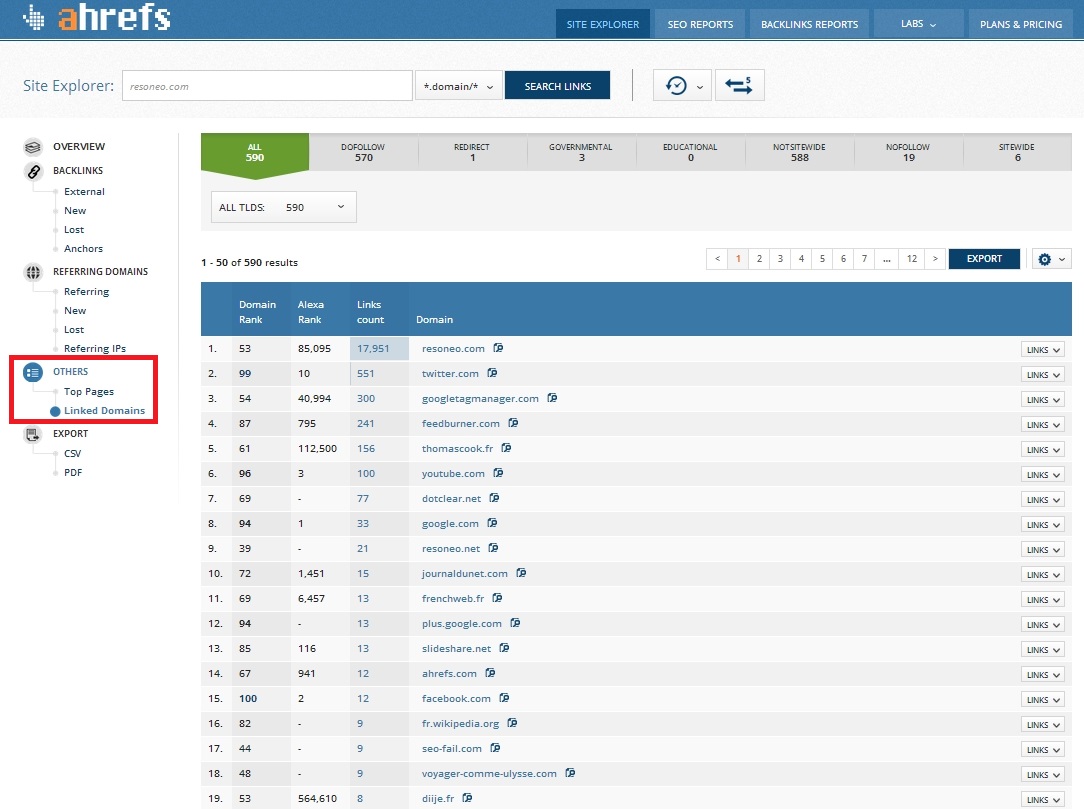Select the Governmental 3 filter tab
The height and width of the screenshot is (809, 1084).
pyautogui.click(x=581, y=152)
